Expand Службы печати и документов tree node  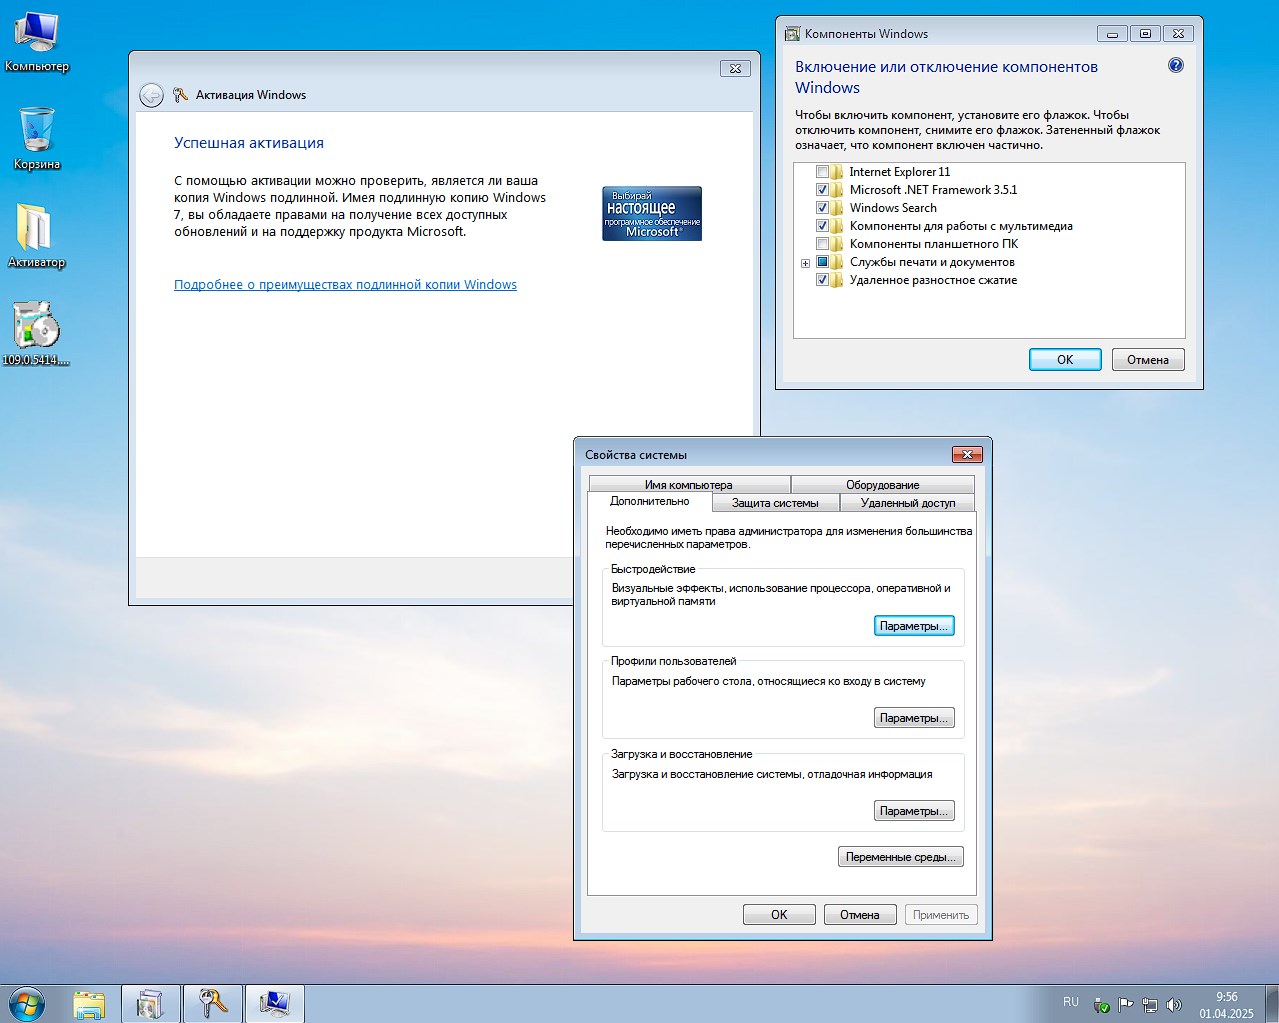(805, 263)
